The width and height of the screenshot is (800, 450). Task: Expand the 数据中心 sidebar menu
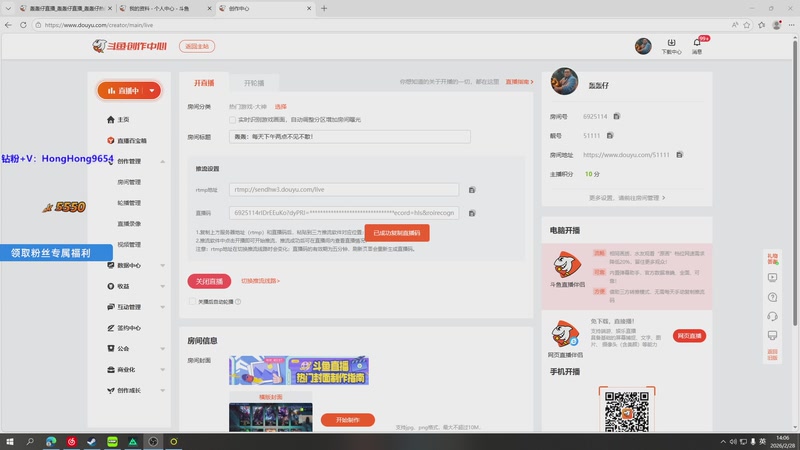pos(163,265)
